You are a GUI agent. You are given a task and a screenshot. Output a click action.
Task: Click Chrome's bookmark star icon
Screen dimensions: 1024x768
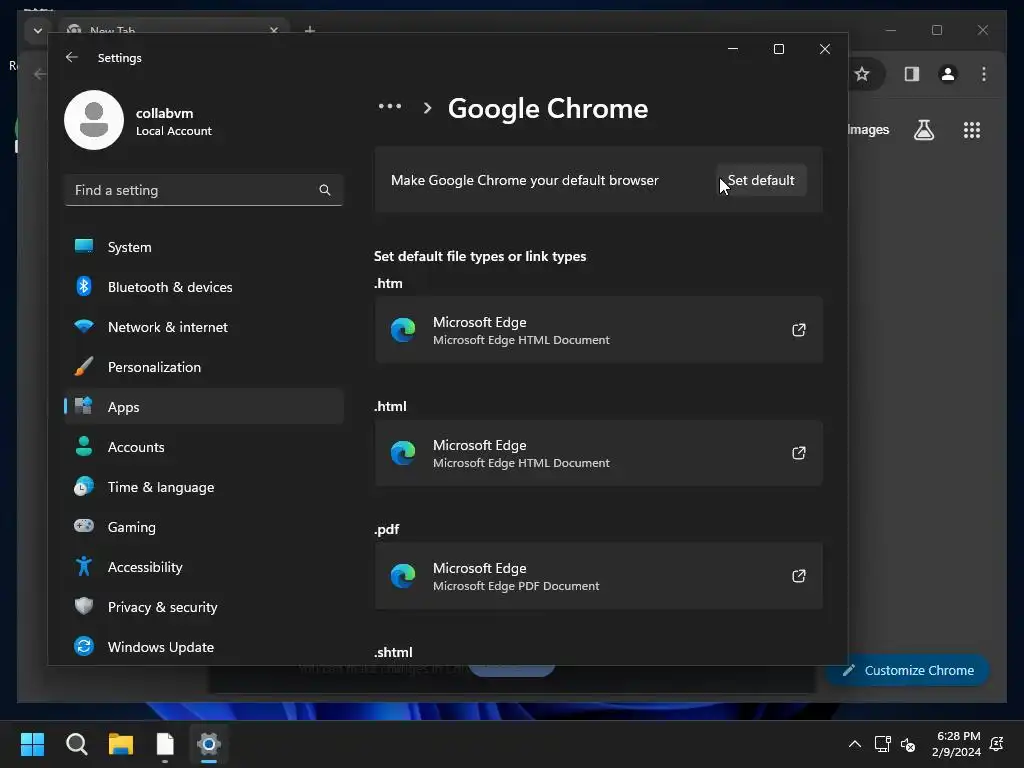click(x=862, y=74)
